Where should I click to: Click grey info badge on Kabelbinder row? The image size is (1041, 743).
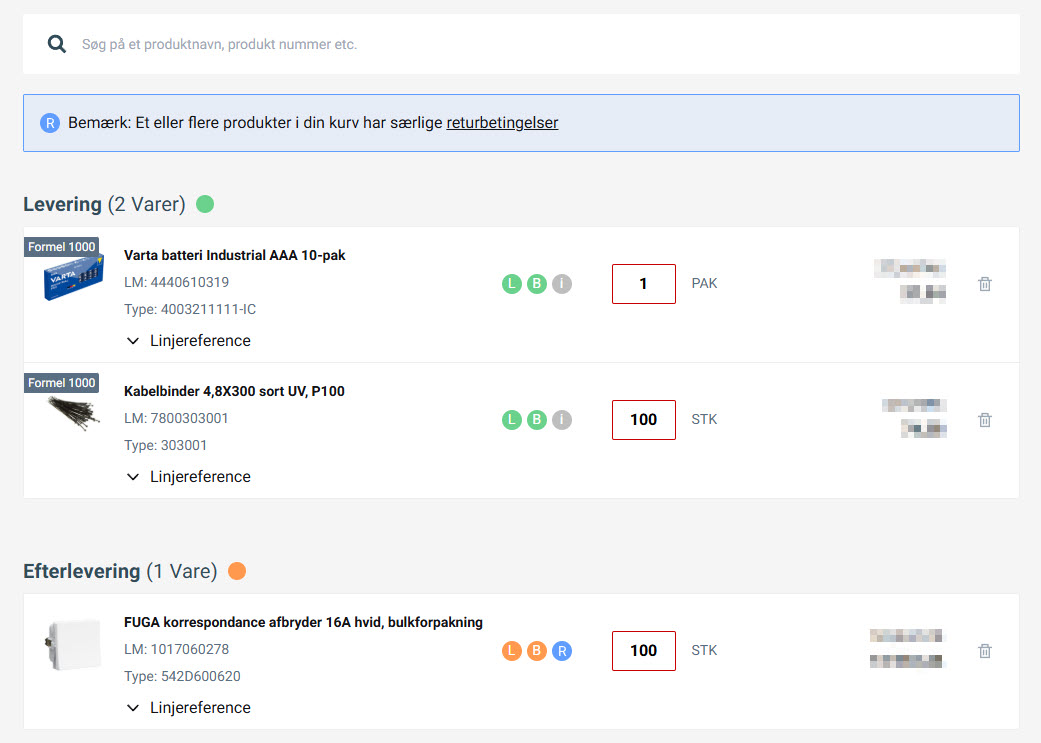(562, 420)
